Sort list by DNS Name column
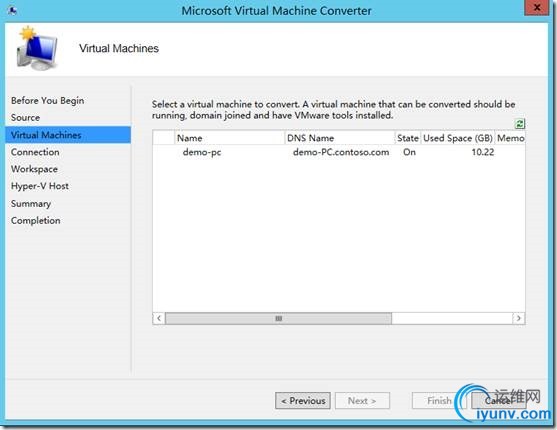The height and width of the screenshot is (430, 557). [x=340, y=138]
